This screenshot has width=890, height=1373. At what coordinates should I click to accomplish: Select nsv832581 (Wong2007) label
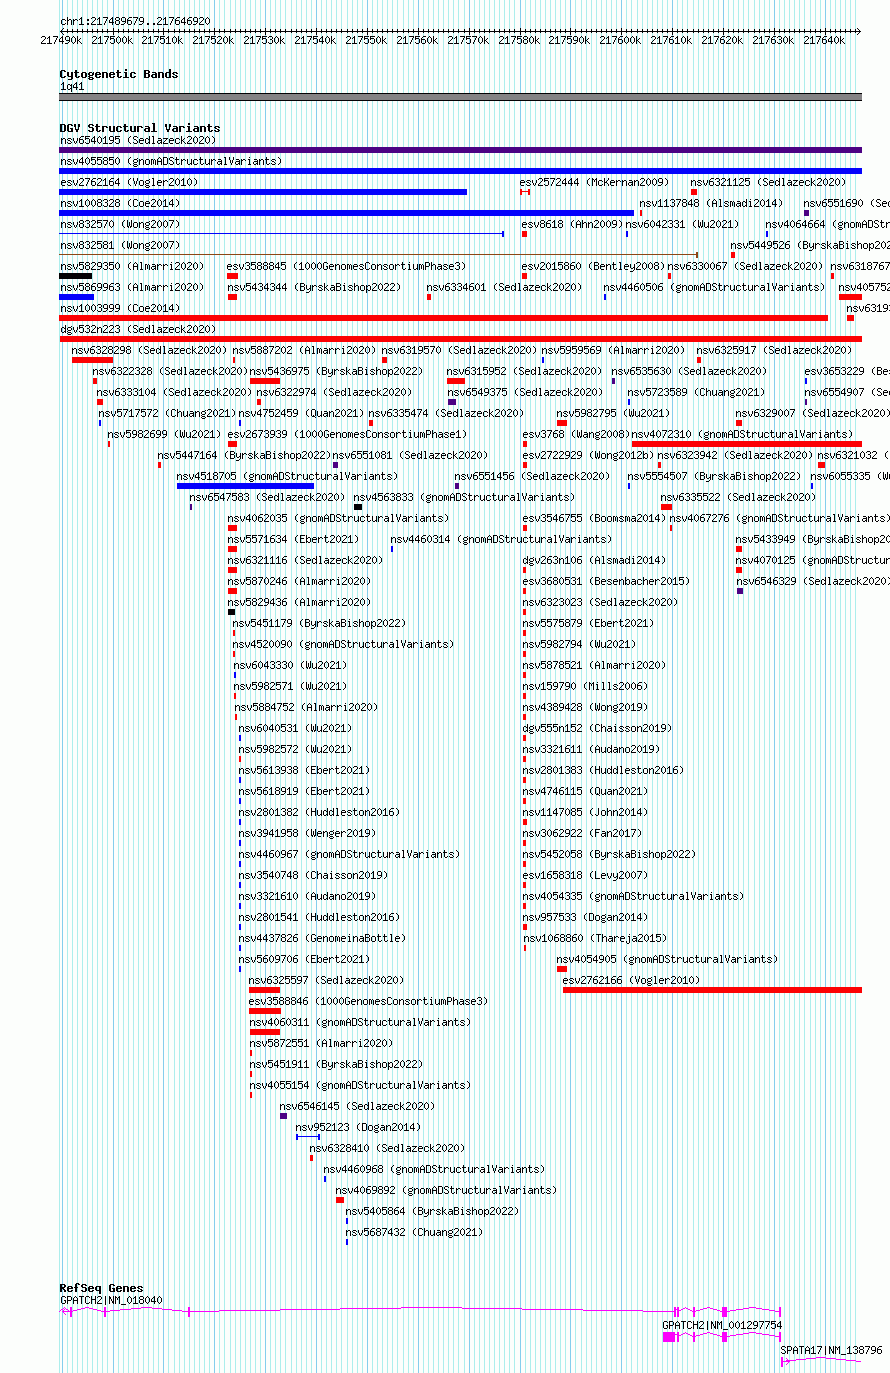point(120,245)
